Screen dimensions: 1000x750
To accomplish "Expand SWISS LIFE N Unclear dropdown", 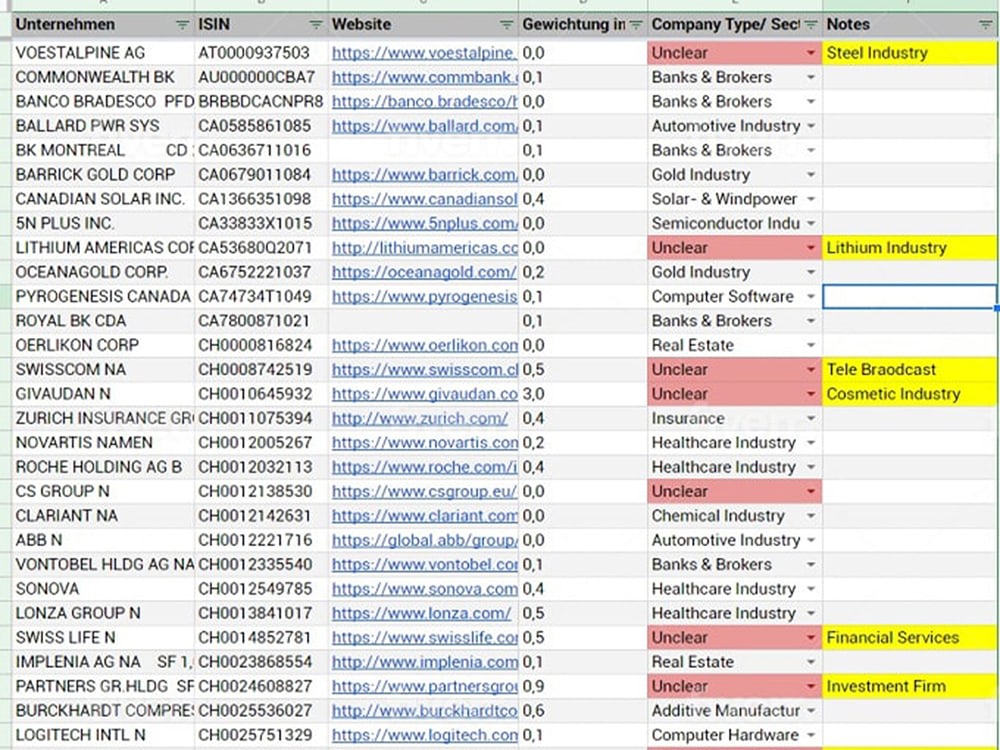I will pos(811,637).
